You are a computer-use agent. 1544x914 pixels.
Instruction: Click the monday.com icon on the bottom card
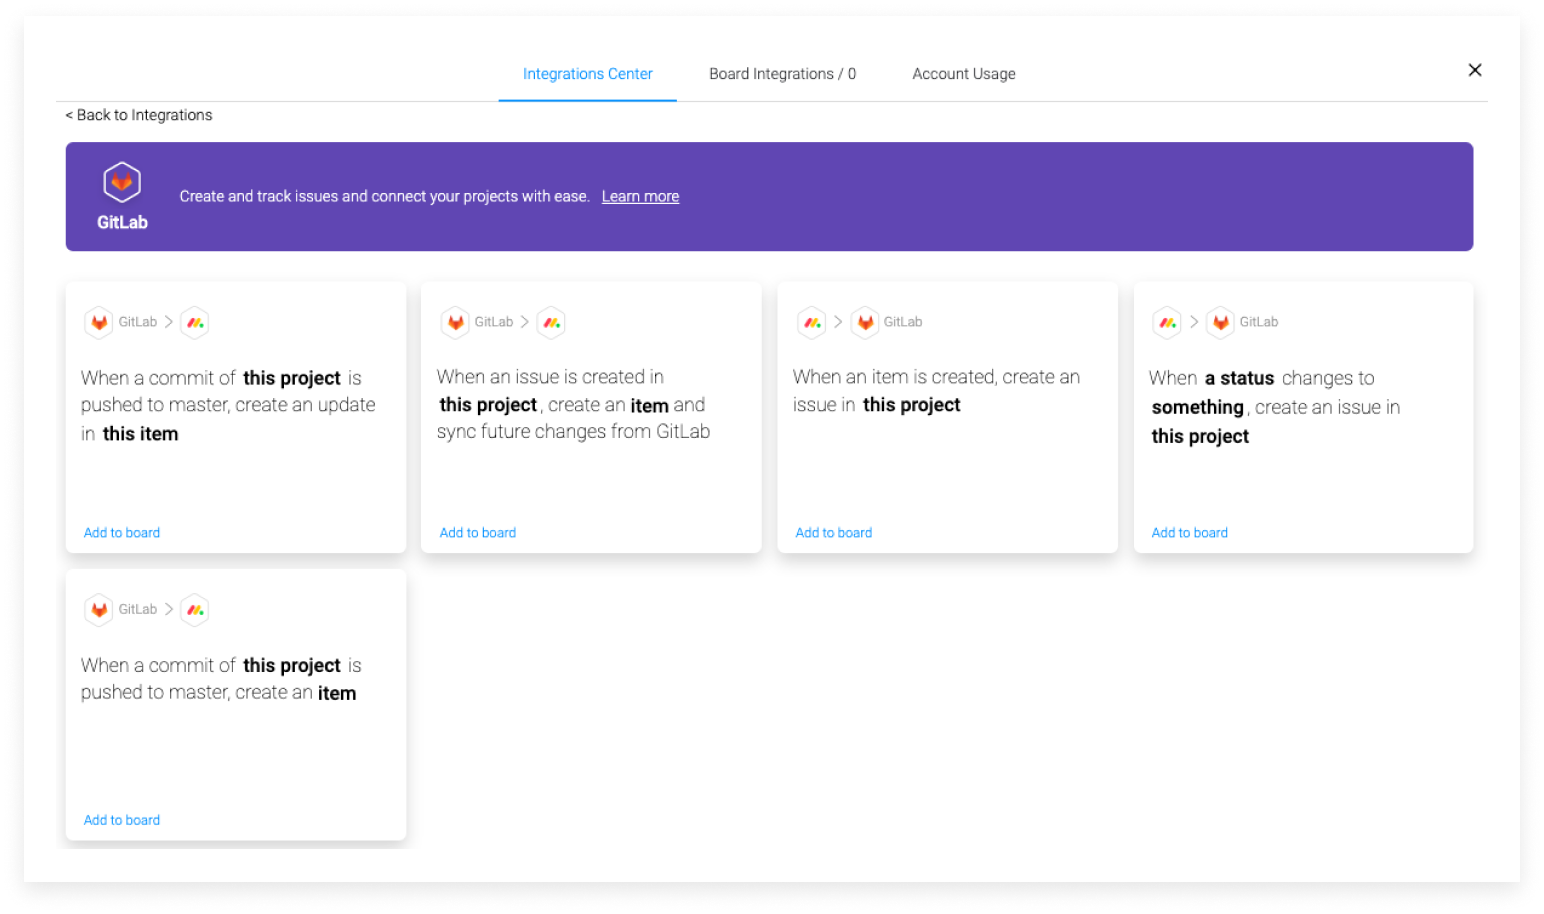194,609
